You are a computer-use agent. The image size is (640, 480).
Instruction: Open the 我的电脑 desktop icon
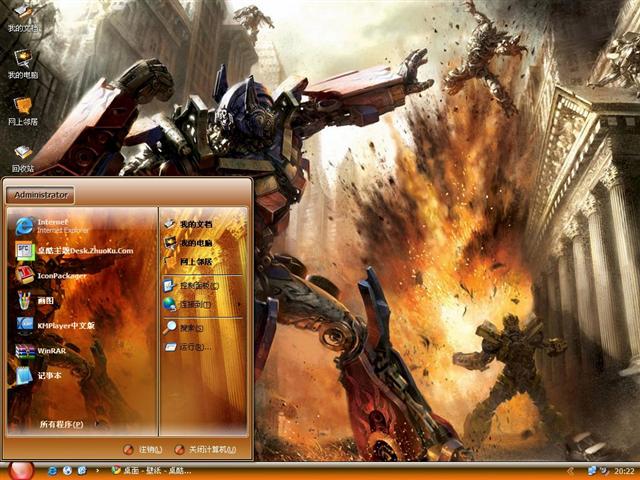[23, 64]
